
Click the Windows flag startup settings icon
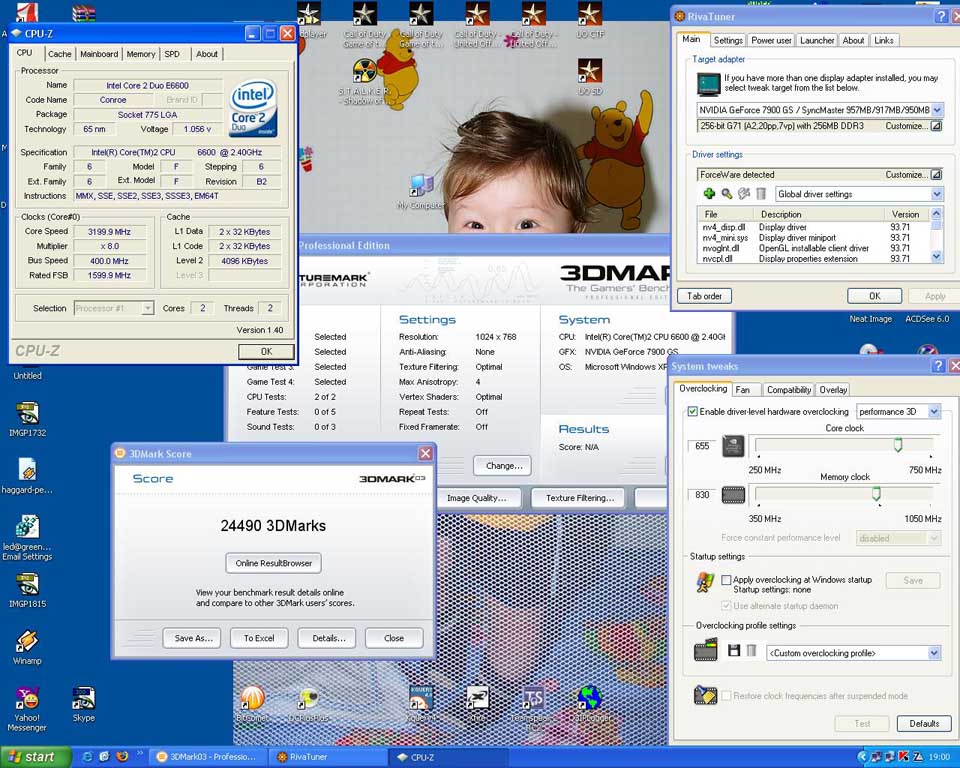[x=705, y=582]
